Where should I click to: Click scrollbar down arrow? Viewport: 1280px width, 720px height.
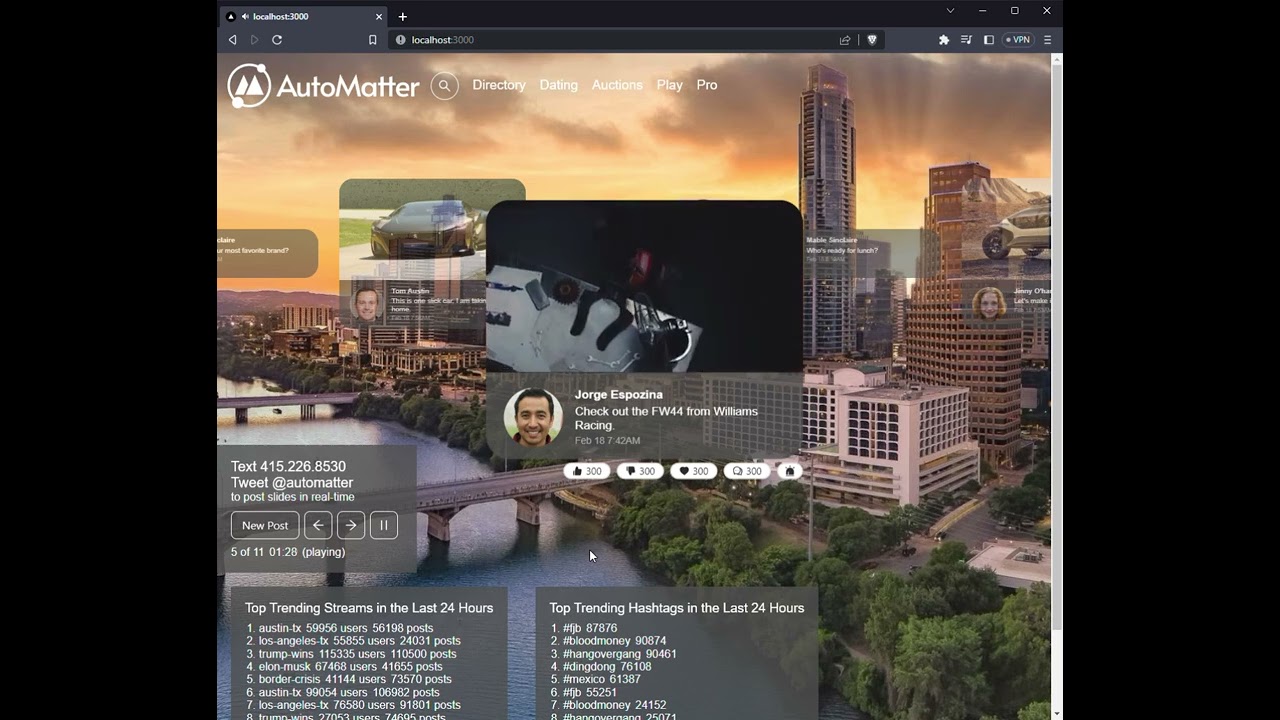[x=1056, y=713]
